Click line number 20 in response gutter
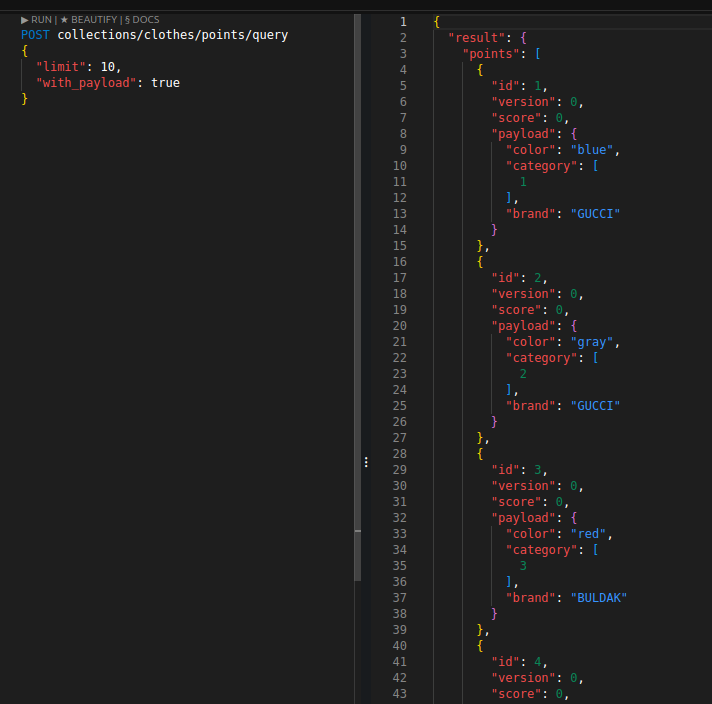Image resolution: width=712 pixels, height=704 pixels. tap(400, 326)
